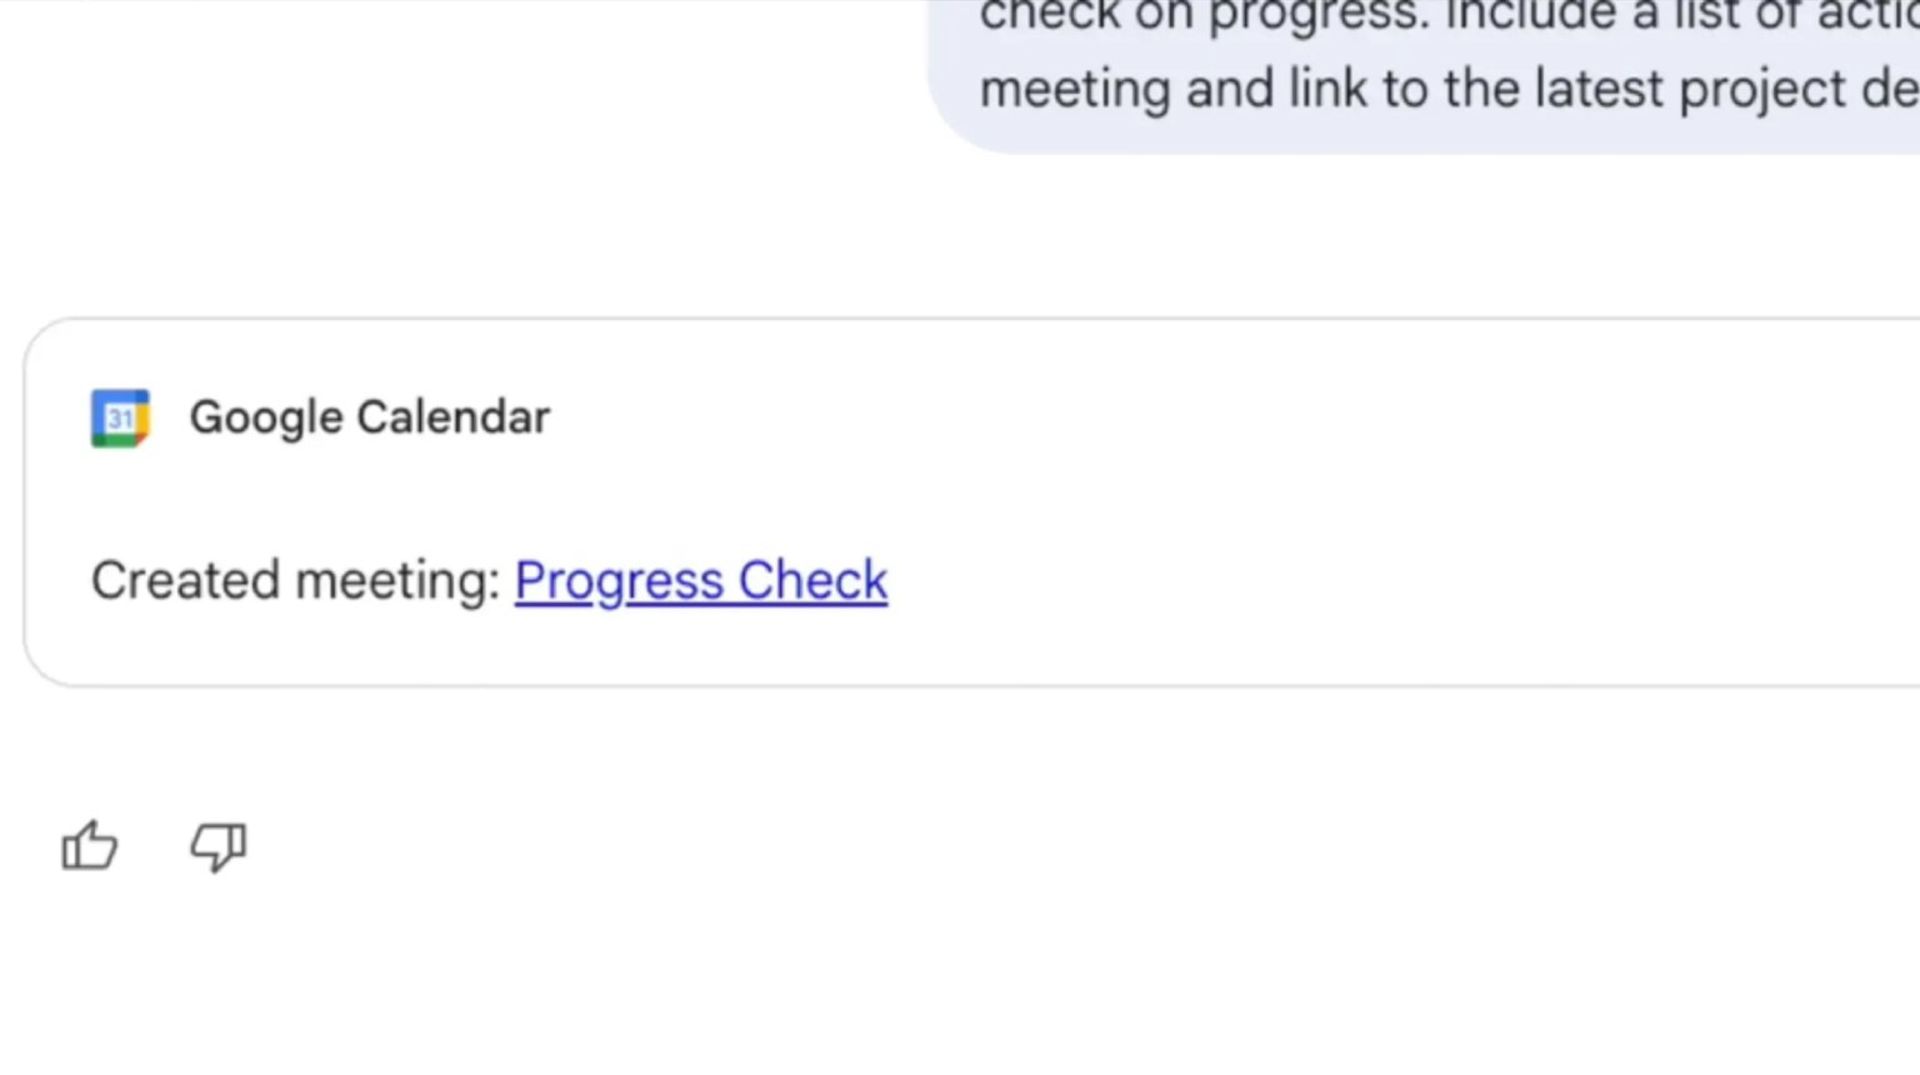
Task: Click the "Created meeting:" label text
Action: coord(295,581)
